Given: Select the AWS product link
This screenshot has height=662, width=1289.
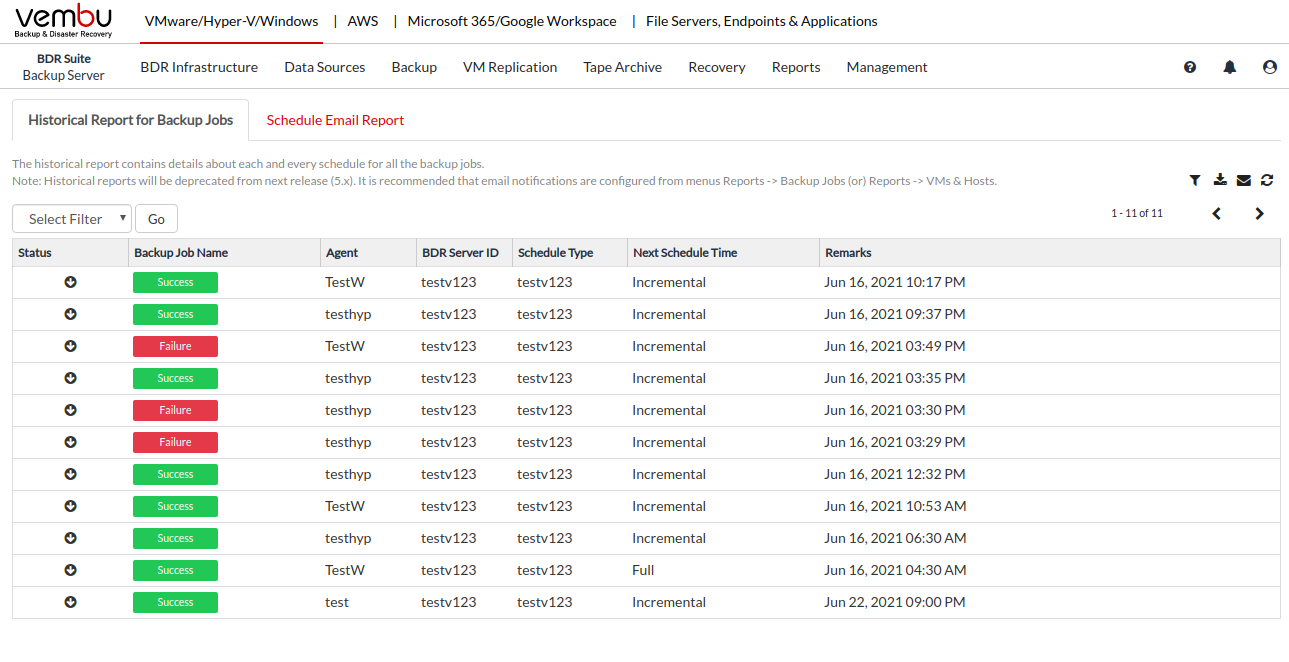Looking at the screenshot, I should [363, 21].
